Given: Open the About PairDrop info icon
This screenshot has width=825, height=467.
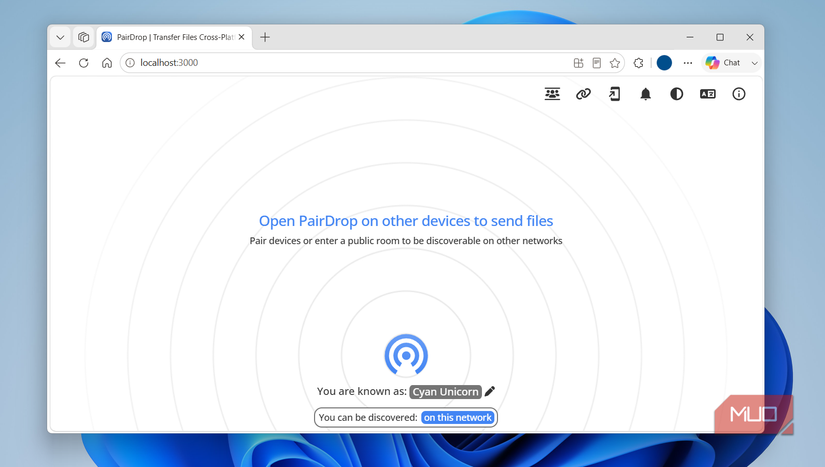Looking at the screenshot, I should (739, 94).
